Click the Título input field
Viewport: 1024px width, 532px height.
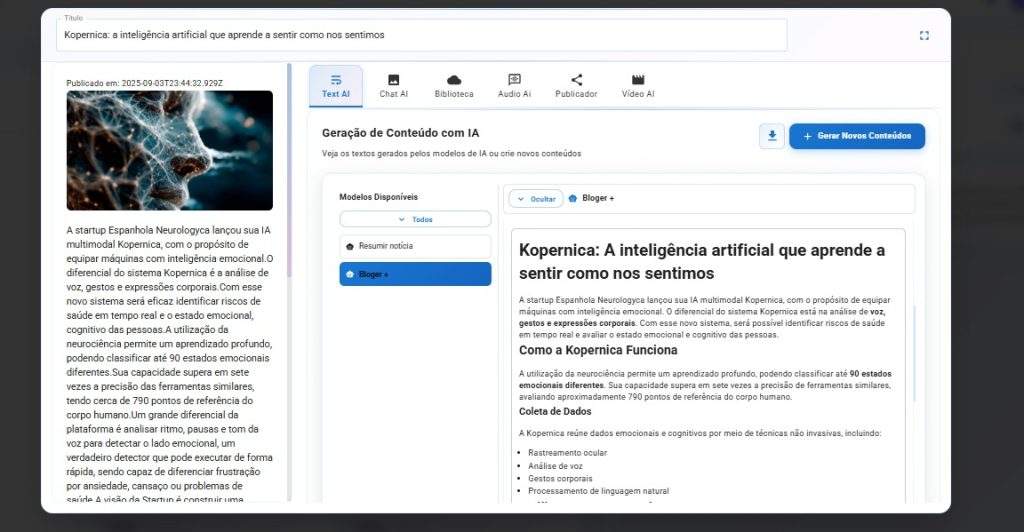pyautogui.click(x=420, y=35)
